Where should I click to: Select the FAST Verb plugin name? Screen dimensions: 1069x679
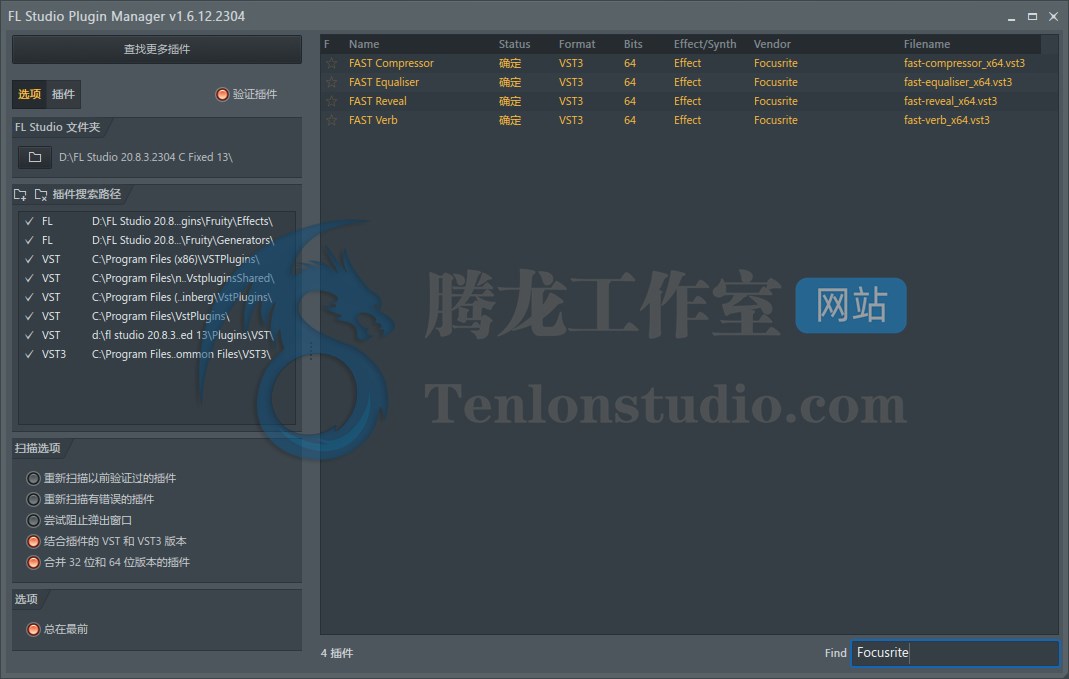[373, 121]
